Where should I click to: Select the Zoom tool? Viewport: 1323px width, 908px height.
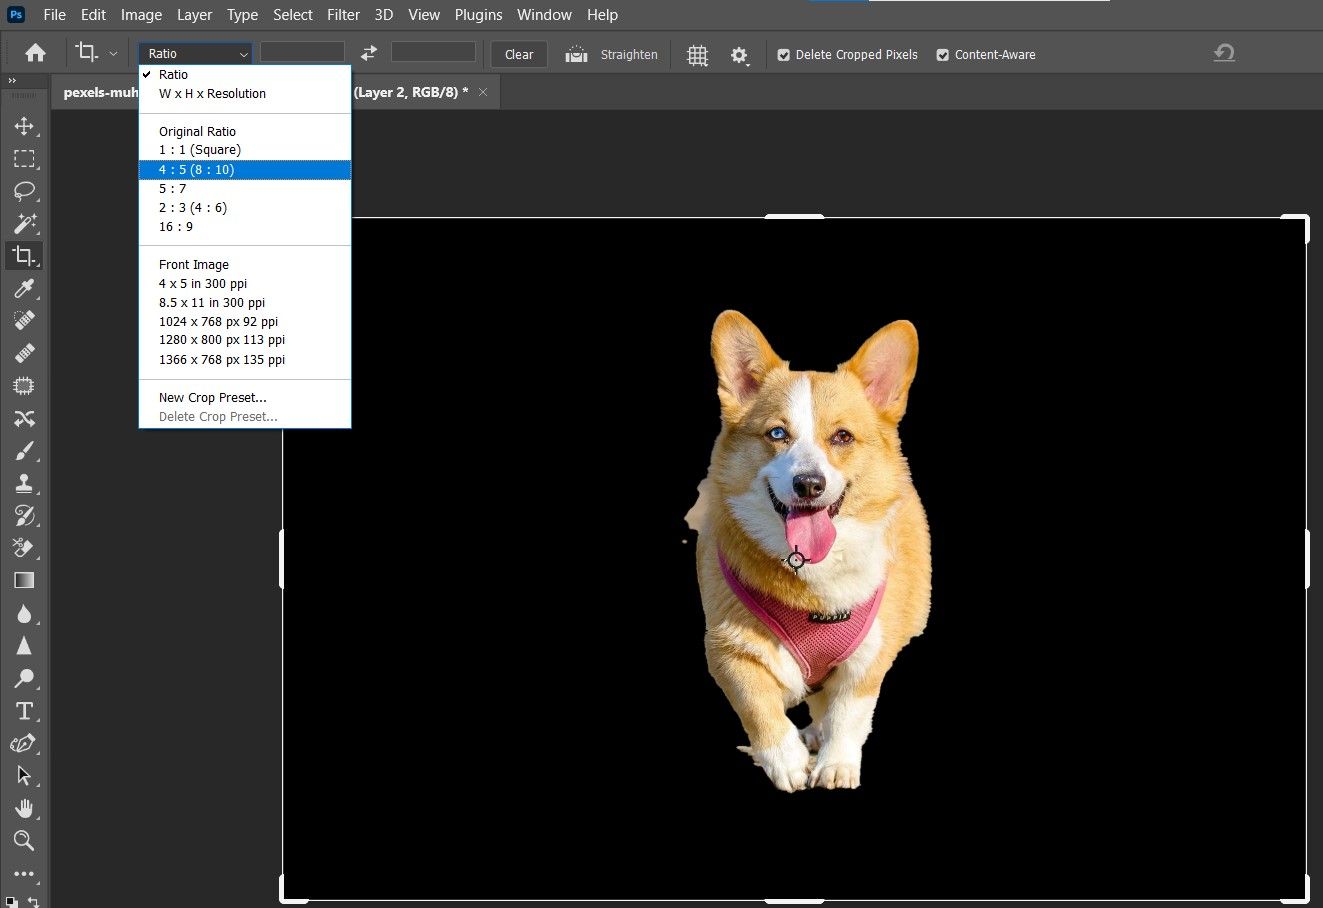pos(24,840)
